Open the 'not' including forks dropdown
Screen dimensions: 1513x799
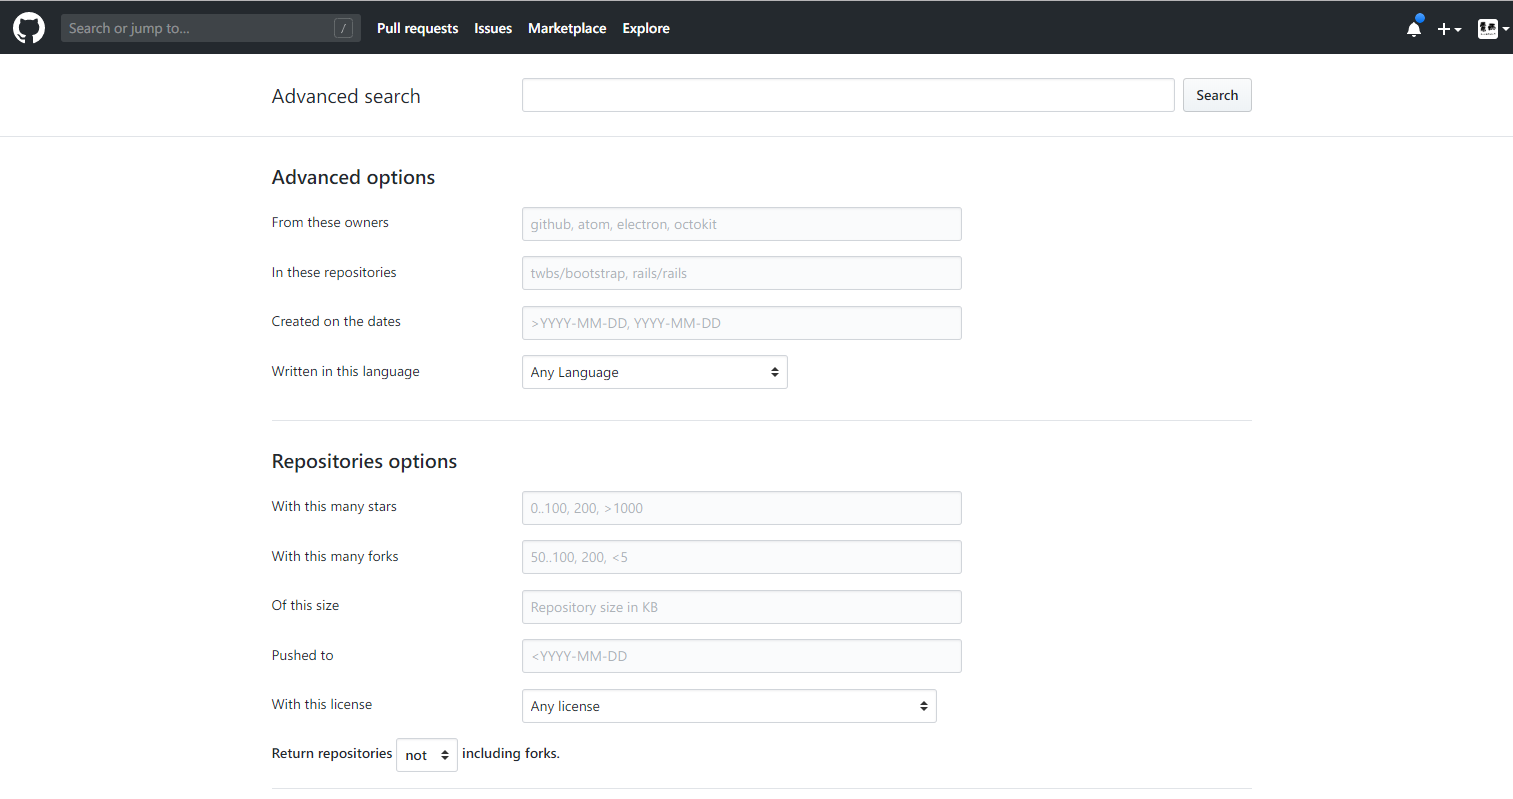click(427, 755)
